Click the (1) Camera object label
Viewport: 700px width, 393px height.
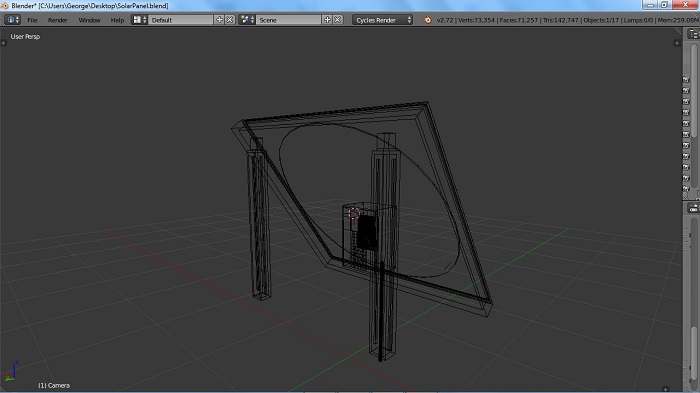(54, 385)
